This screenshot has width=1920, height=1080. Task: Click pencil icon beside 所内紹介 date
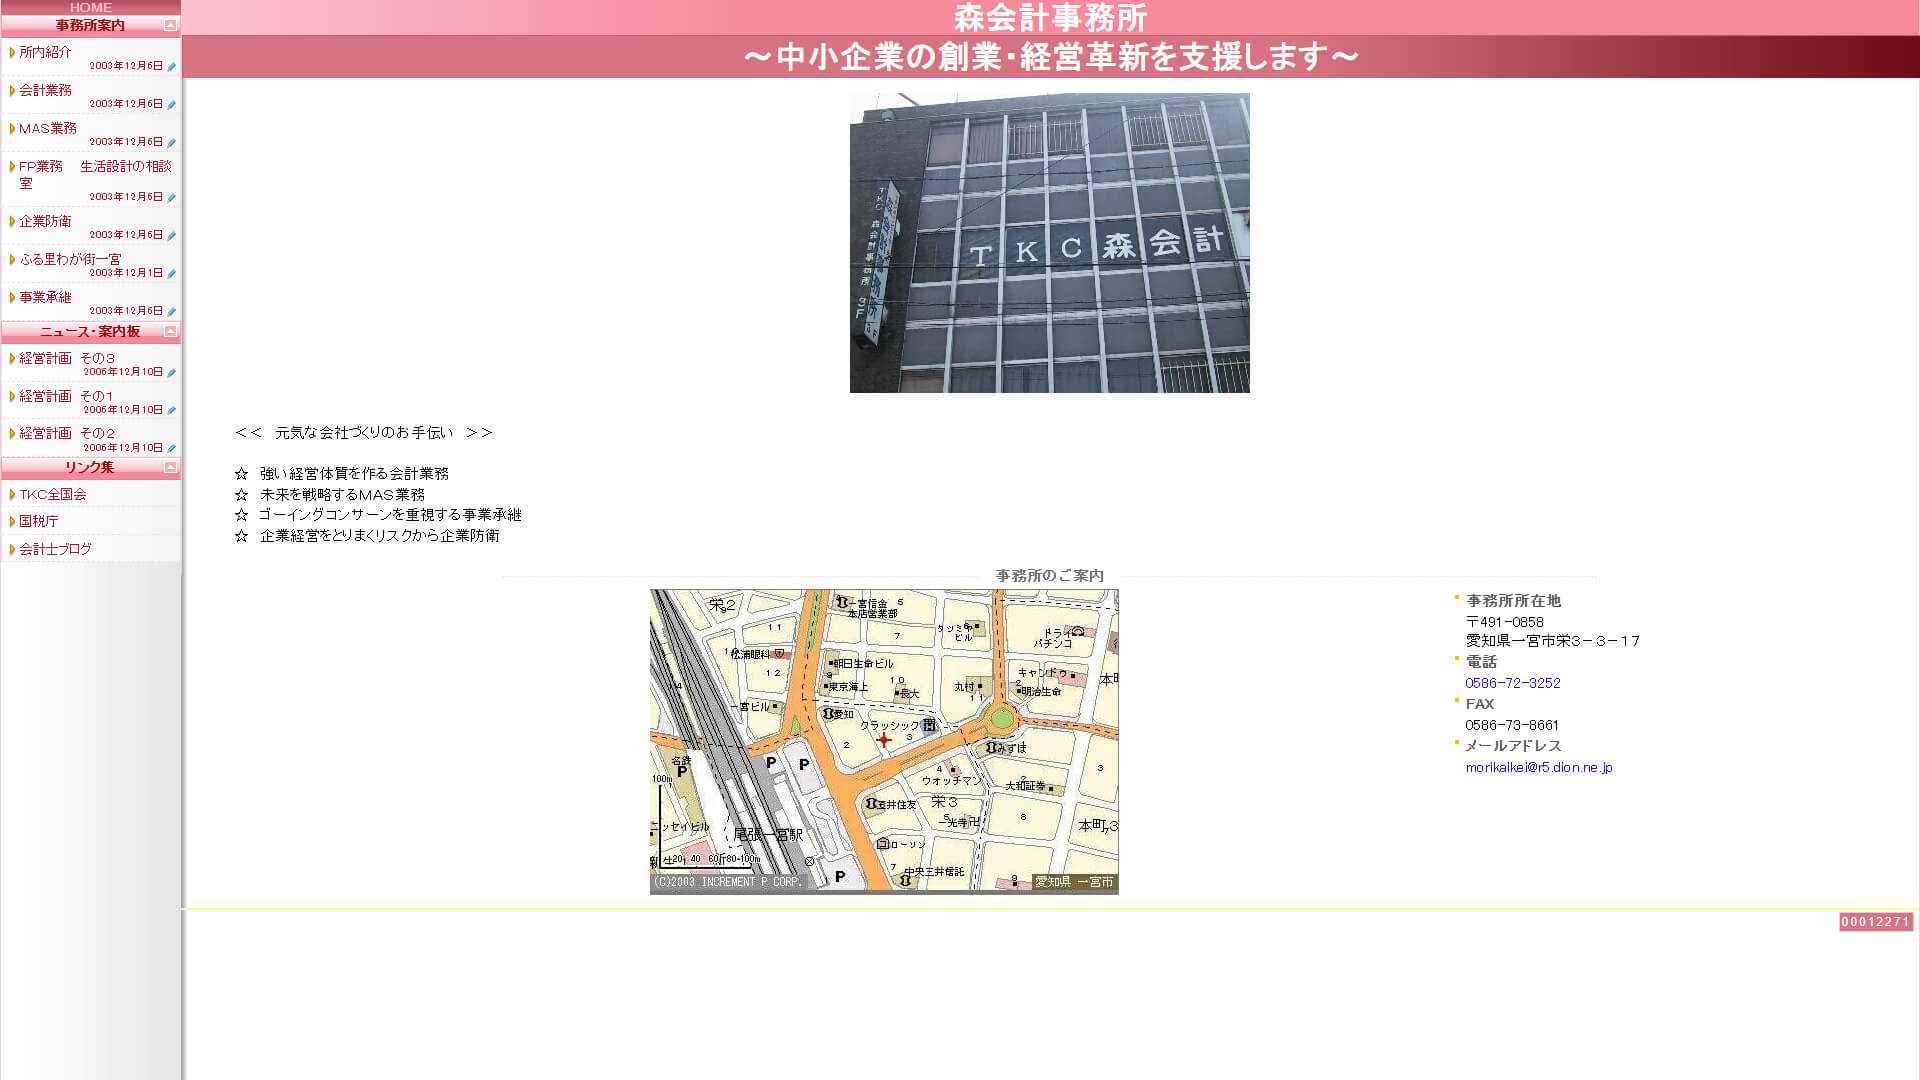point(171,67)
